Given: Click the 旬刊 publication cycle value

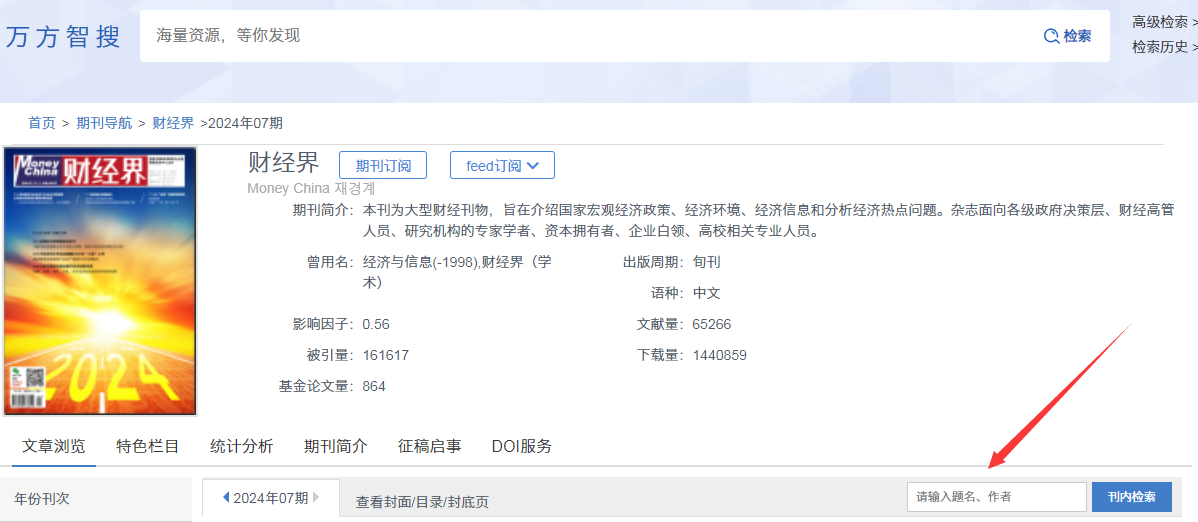Looking at the screenshot, I should click(707, 262).
